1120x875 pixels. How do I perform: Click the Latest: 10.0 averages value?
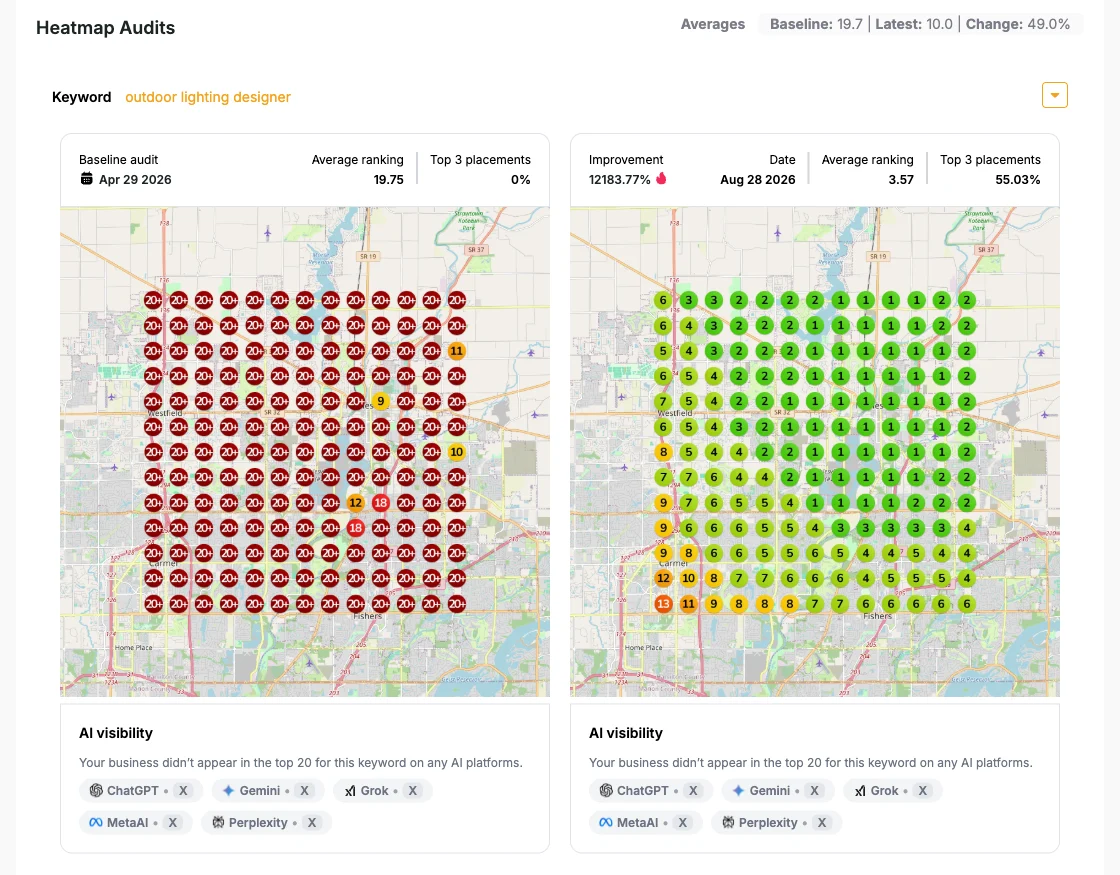point(914,24)
